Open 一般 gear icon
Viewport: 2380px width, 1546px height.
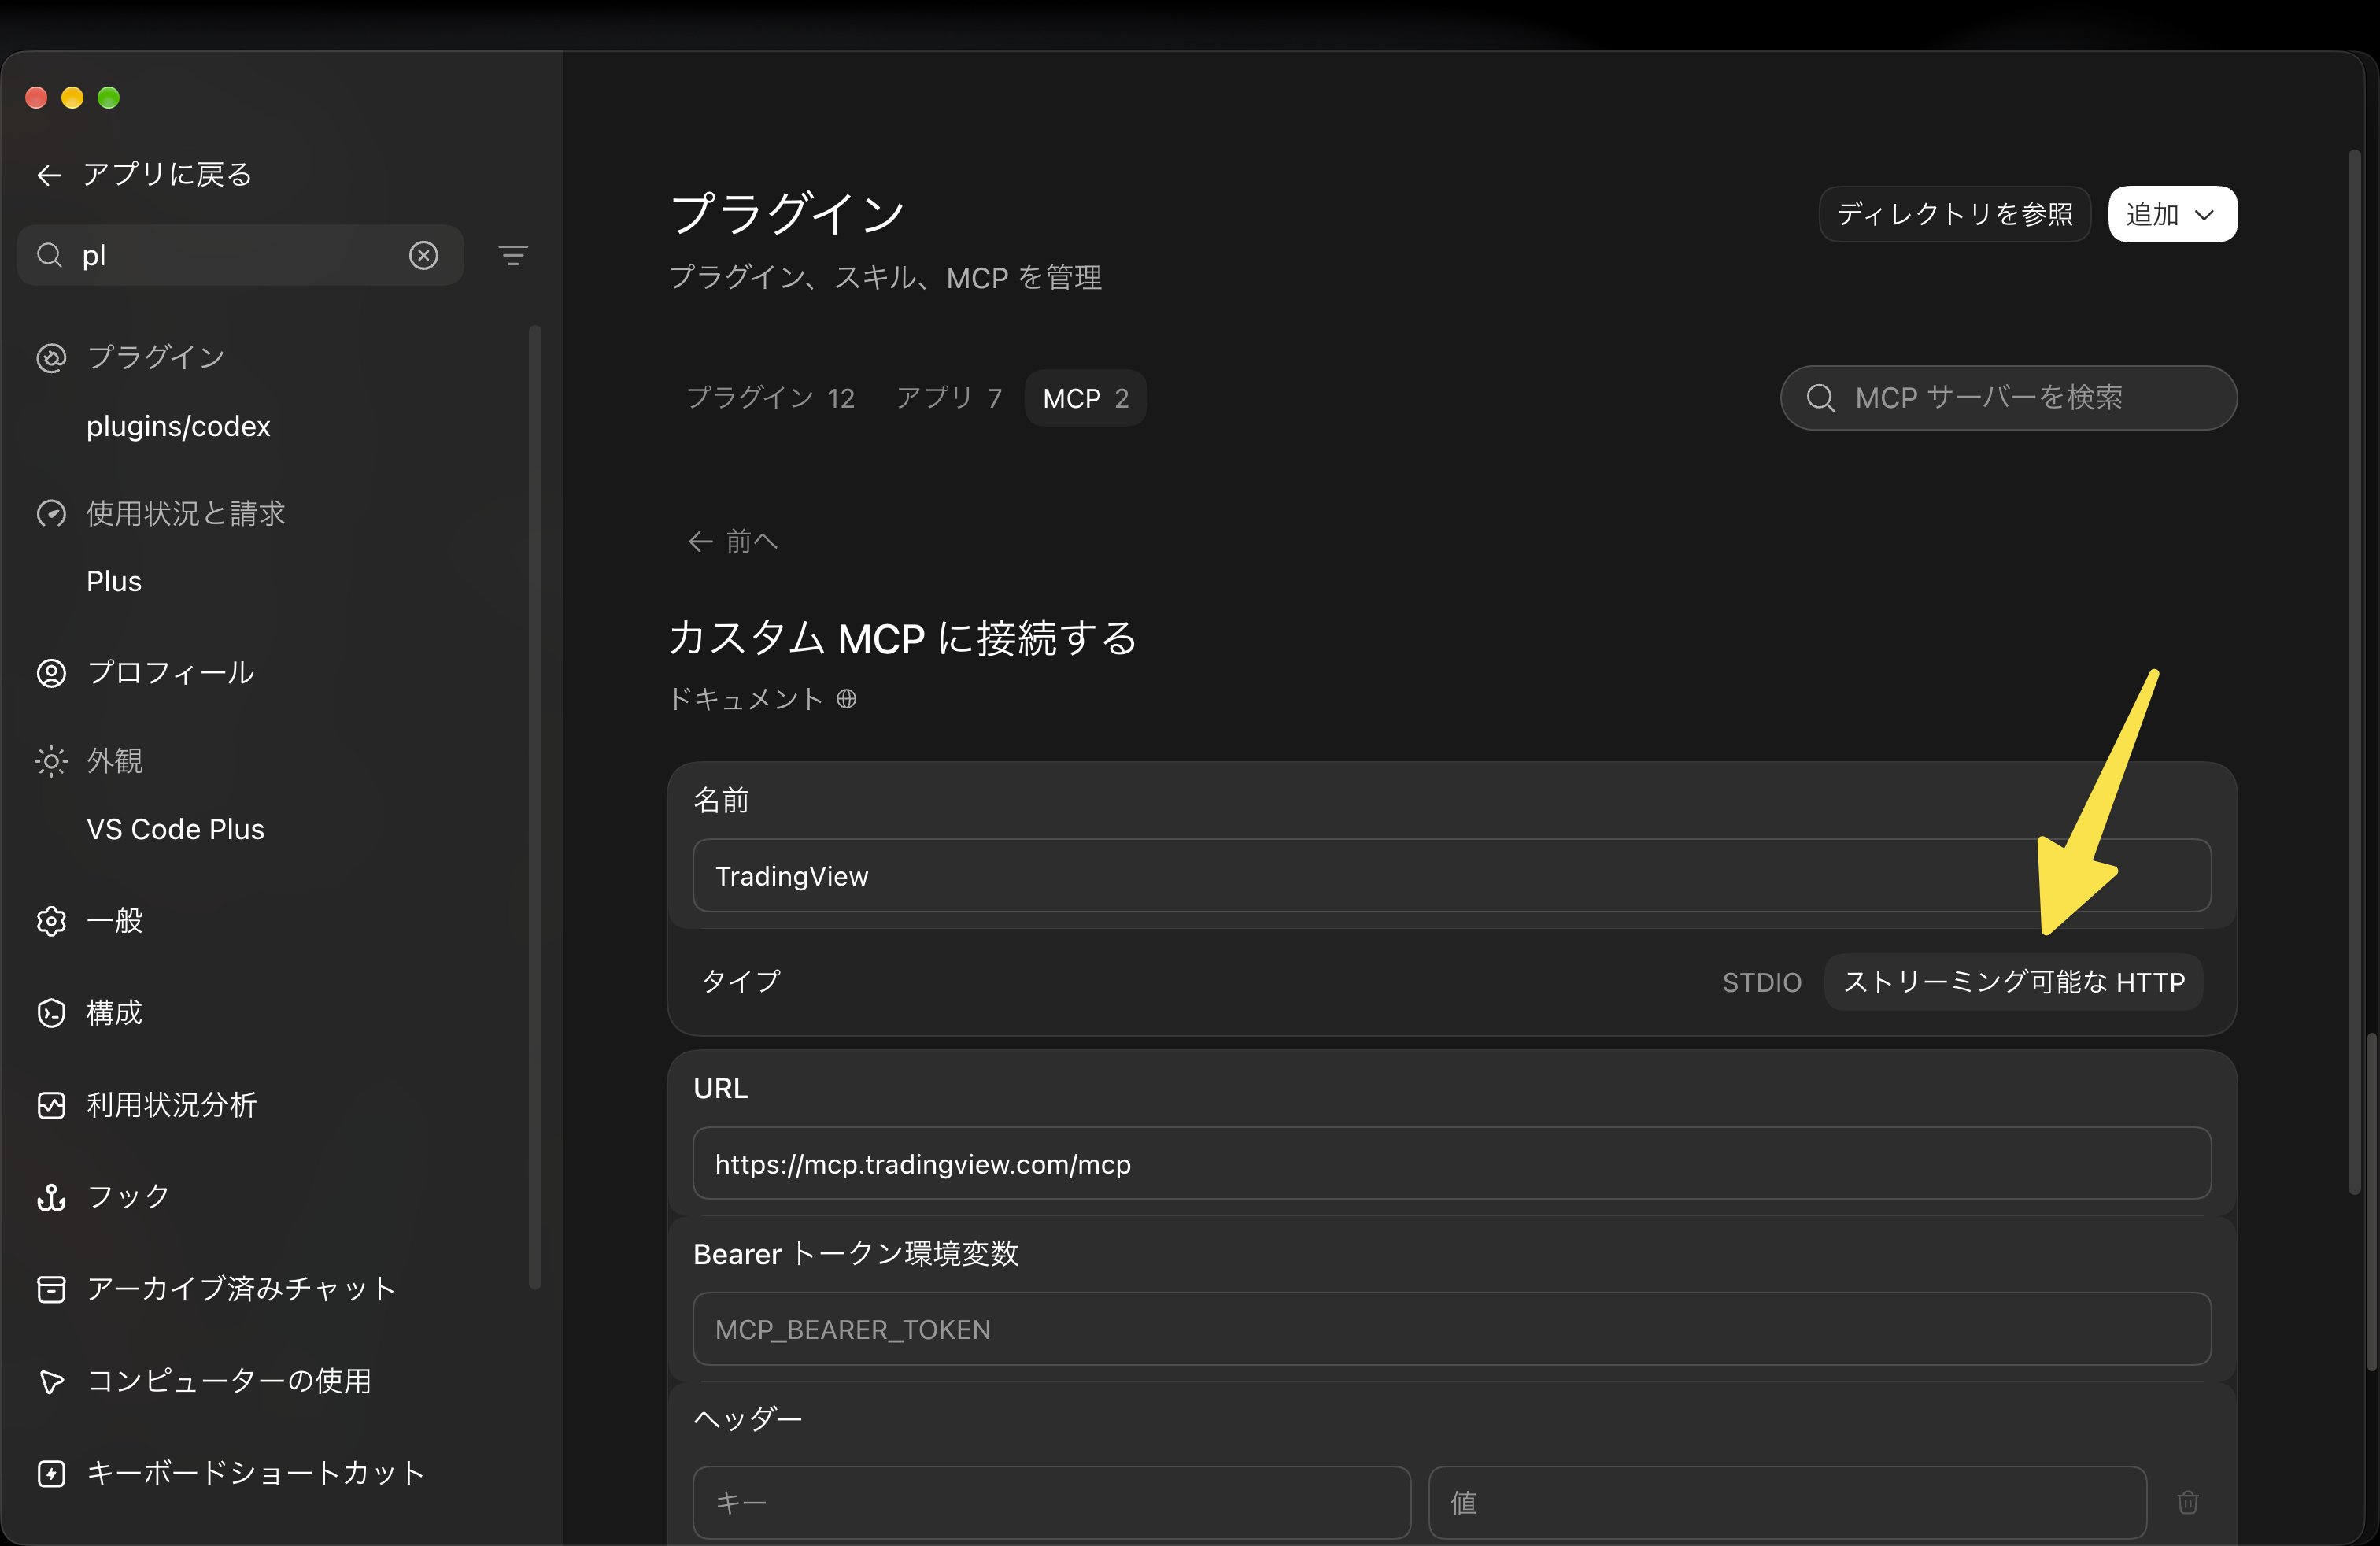51,921
